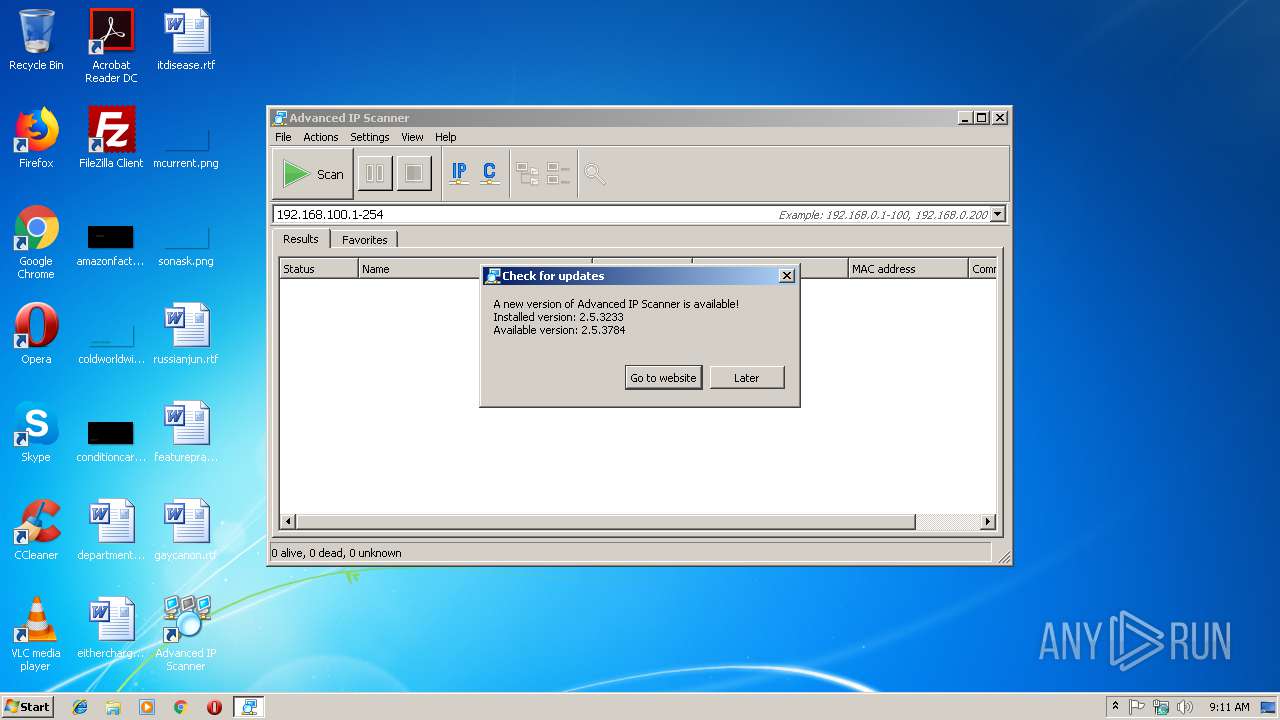Sort by the Status column header

coord(319,269)
